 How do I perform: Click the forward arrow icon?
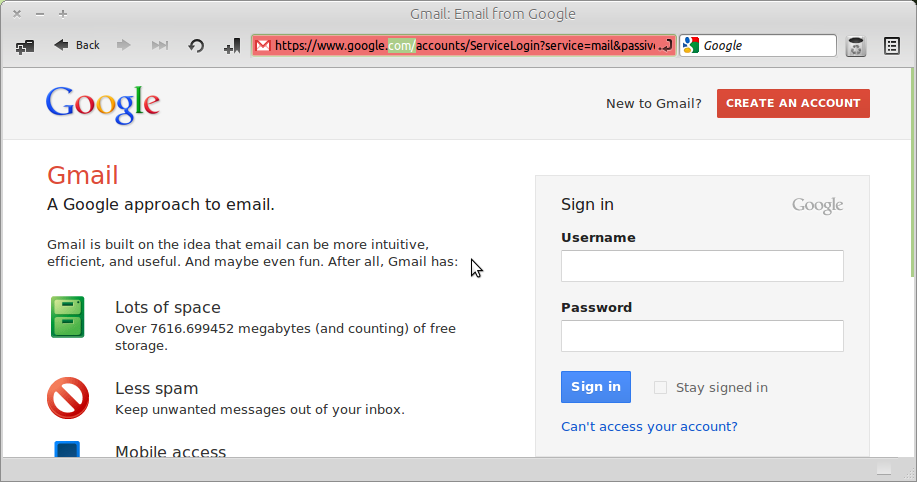click(x=123, y=45)
